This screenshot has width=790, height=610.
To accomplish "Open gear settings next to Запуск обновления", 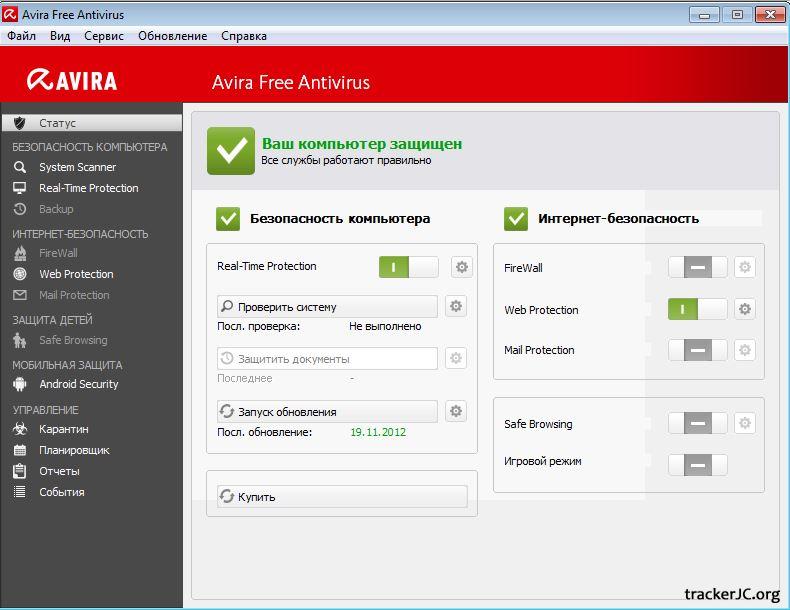I will [456, 411].
